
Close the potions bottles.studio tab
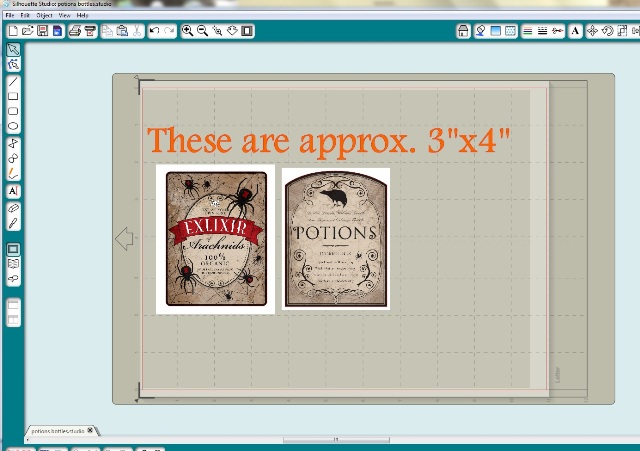tap(90, 430)
